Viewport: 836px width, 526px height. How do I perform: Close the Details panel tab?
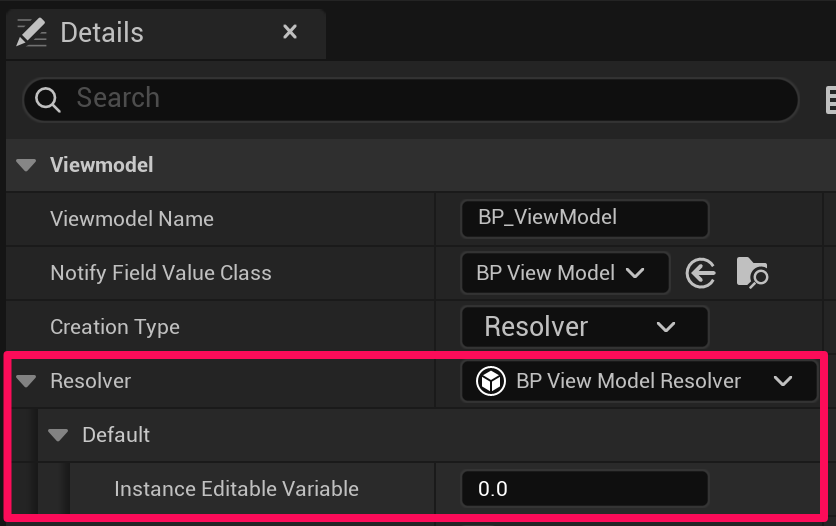coord(290,32)
